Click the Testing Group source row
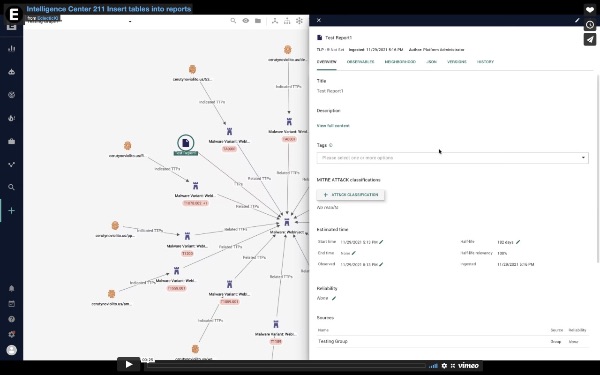The width and height of the screenshot is (600, 375). (x=453, y=341)
